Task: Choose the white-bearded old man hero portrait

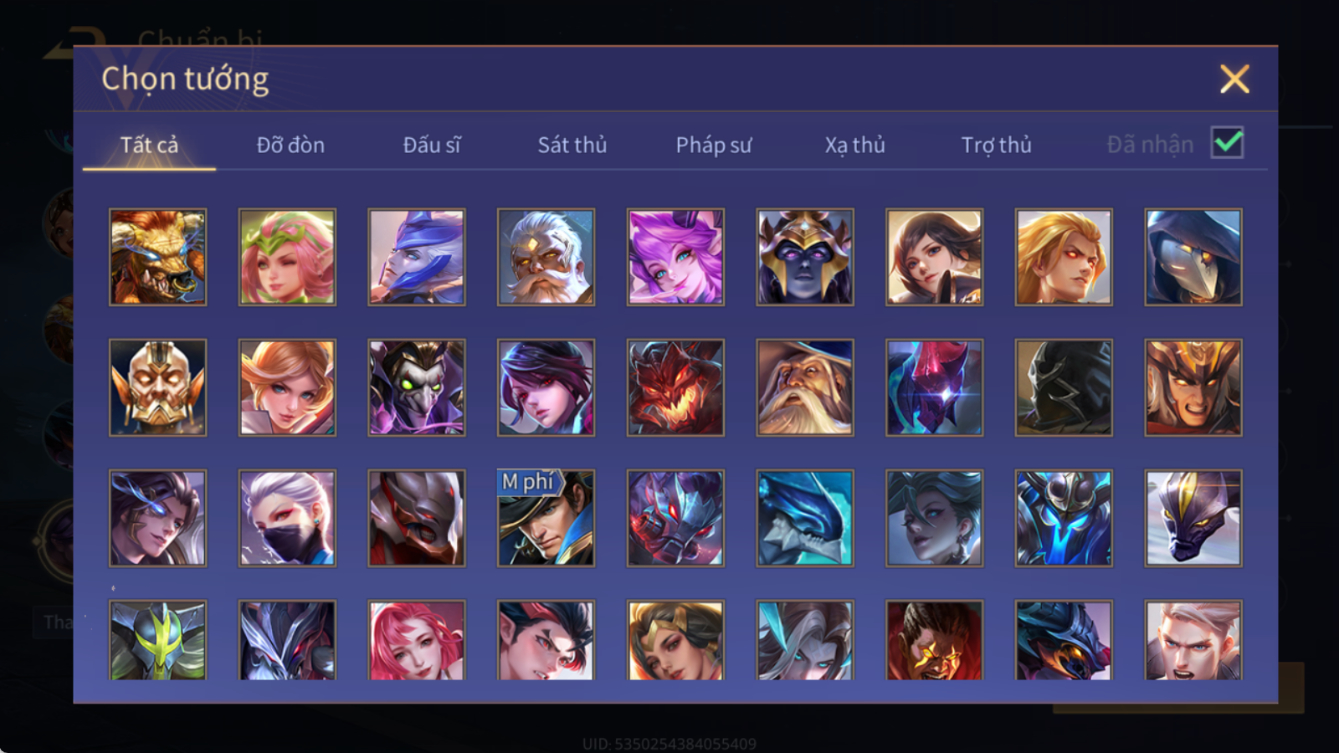Action: (546, 257)
